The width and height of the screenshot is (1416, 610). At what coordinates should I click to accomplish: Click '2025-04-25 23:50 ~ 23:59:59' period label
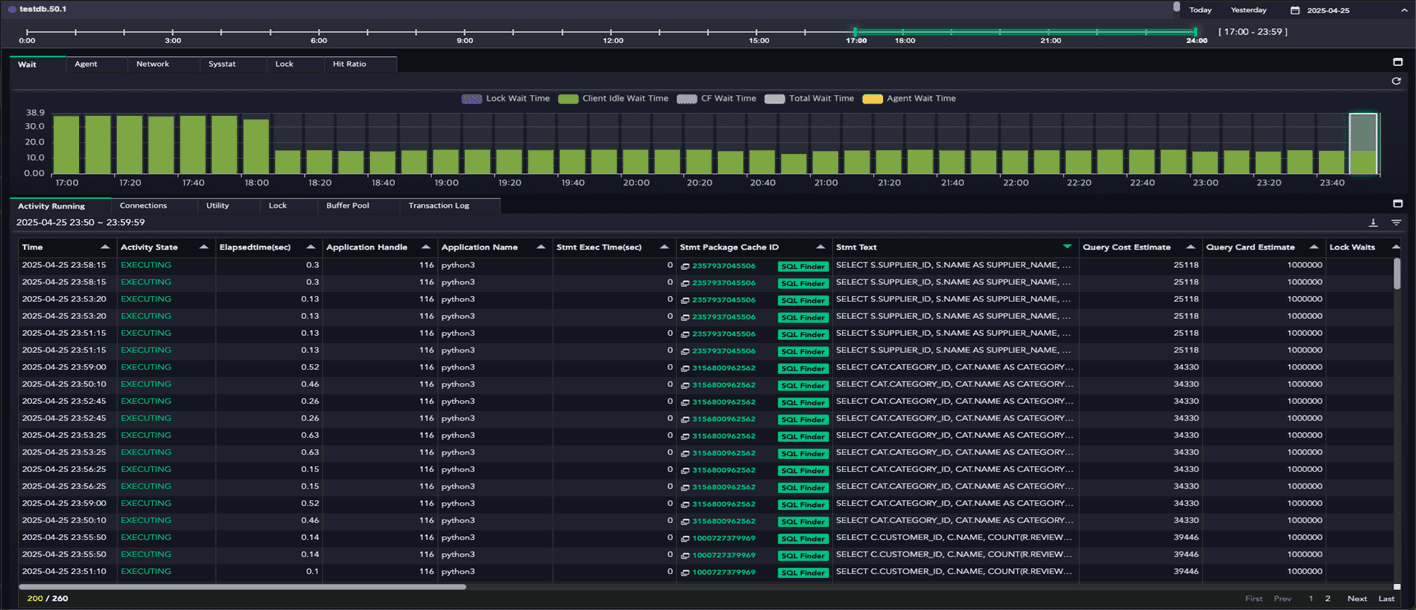(x=80, y=222)
